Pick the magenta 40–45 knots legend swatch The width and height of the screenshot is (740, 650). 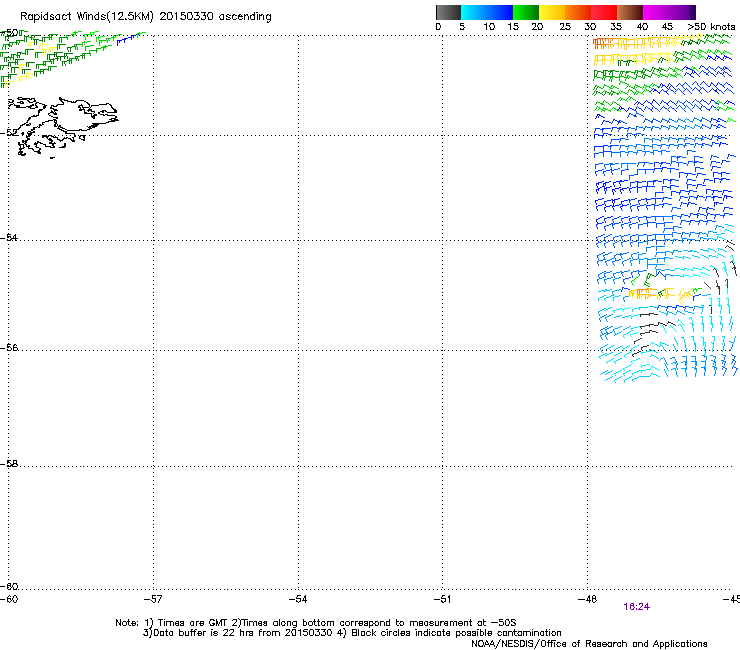pos(656,12)
